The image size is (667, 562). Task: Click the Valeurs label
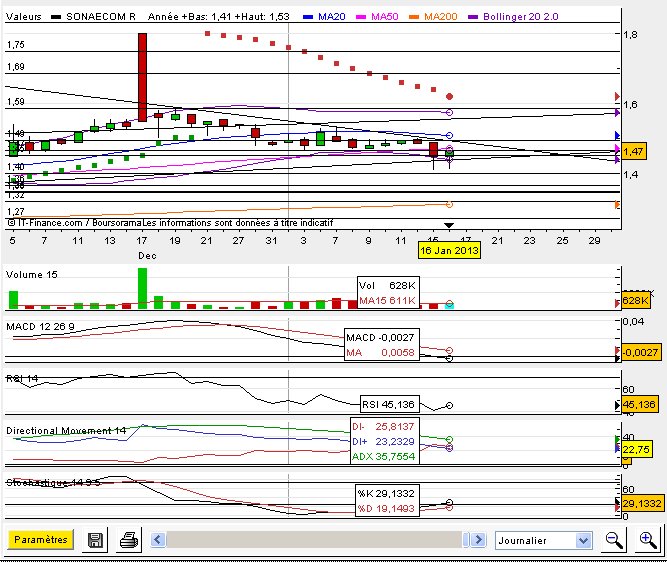click(24, 17)
